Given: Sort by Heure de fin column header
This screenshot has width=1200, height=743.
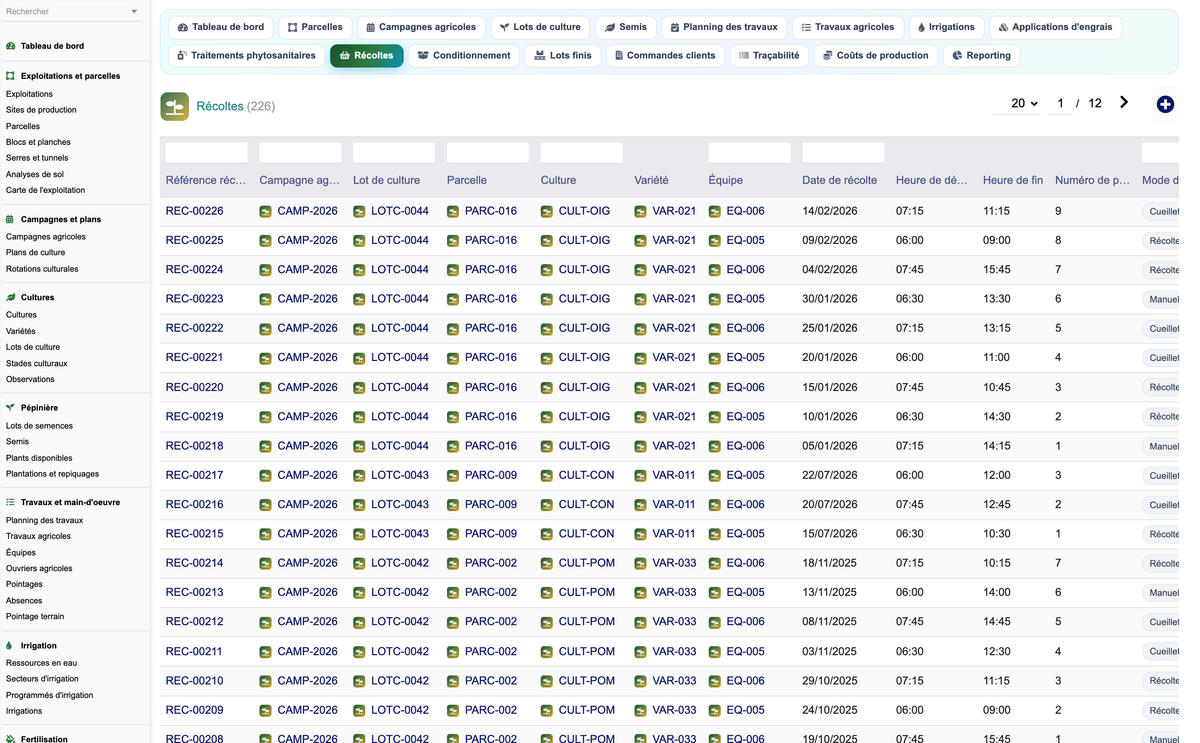Looking at the screenshot, I should click(x=1013, y=180).
